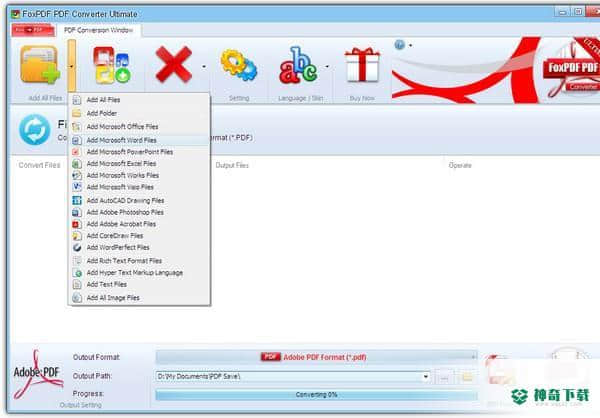
Task: Click the blue refresh convert icon
Action: click(35, 130)
